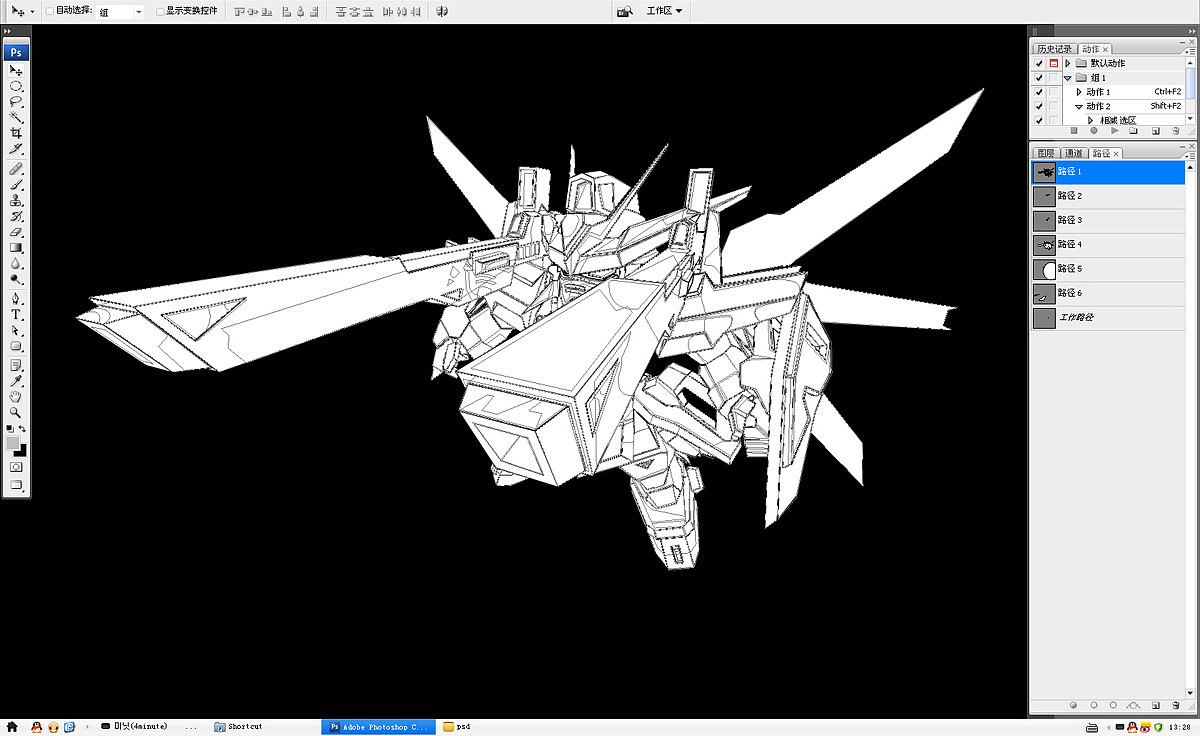Select the Healing Brush tool

tap(16, 169)
